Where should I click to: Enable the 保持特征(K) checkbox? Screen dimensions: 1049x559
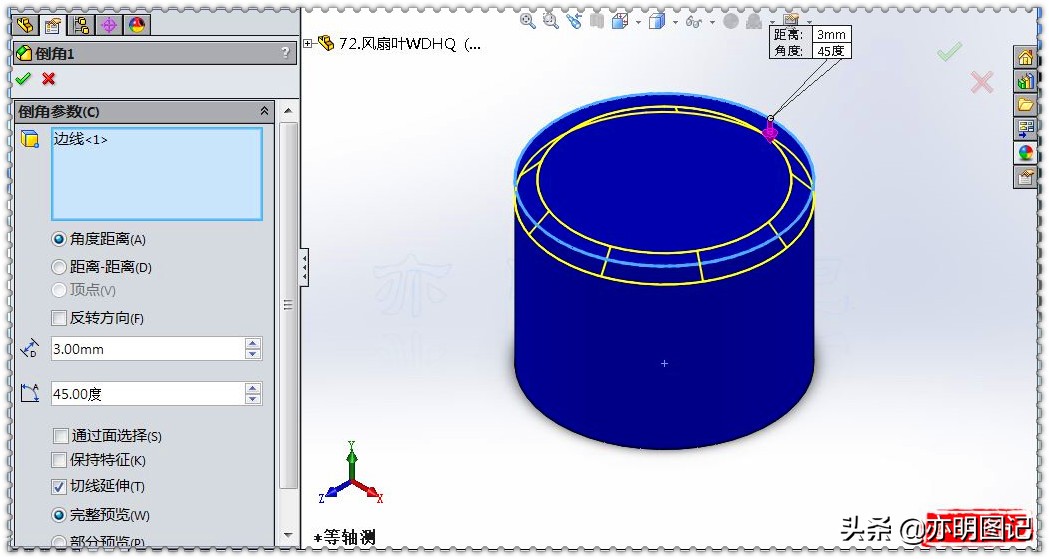pyautogui.click(x=59, y=460)
